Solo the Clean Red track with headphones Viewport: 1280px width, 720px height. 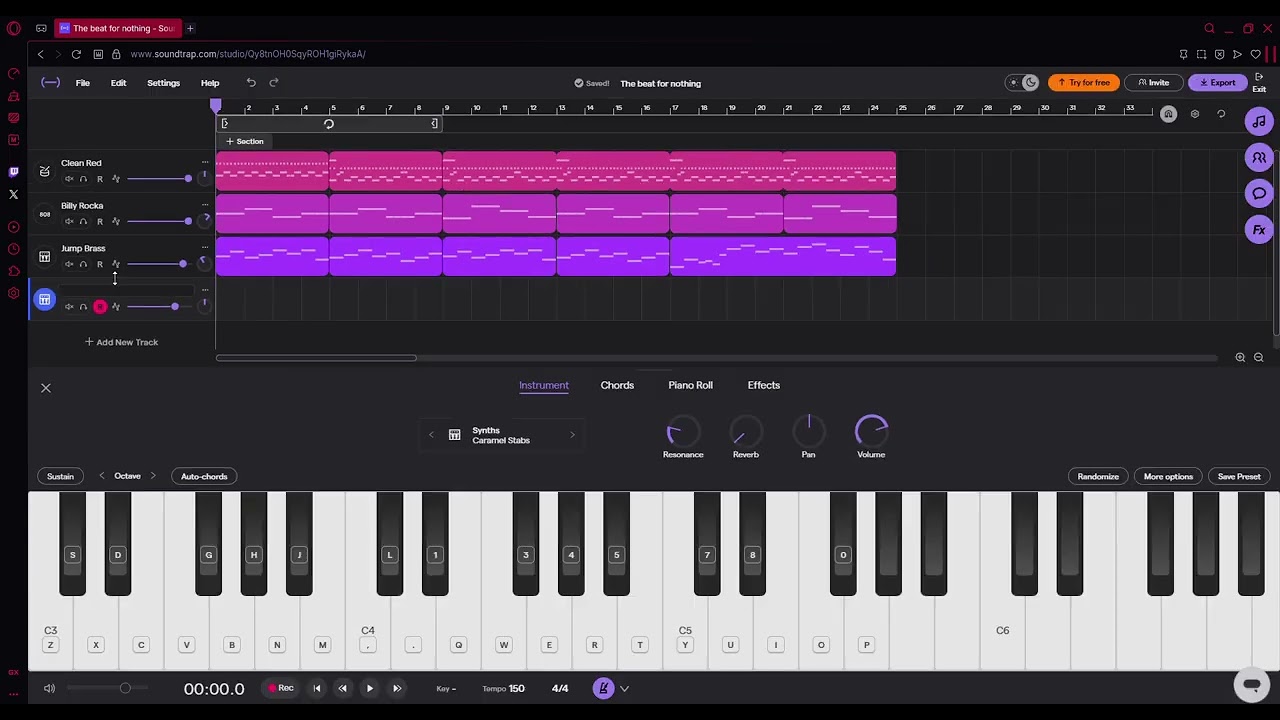coord(83,179)
